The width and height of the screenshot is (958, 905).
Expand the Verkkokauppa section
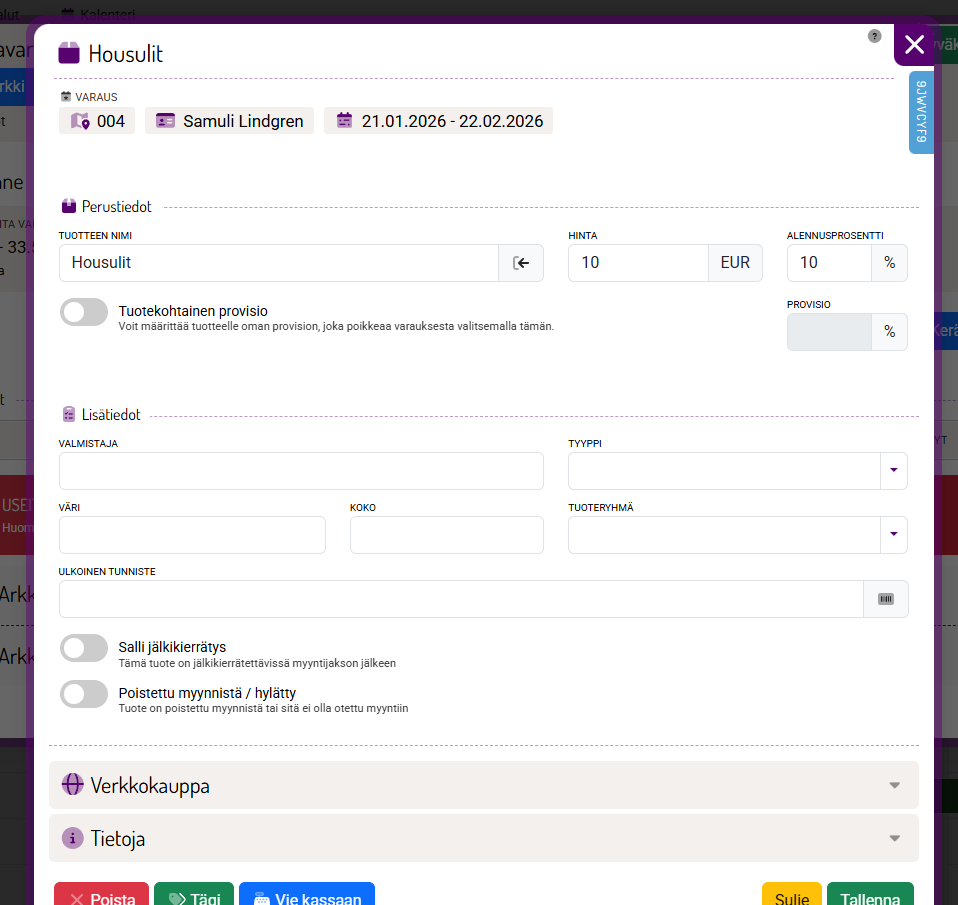click(x=484, y=785)
